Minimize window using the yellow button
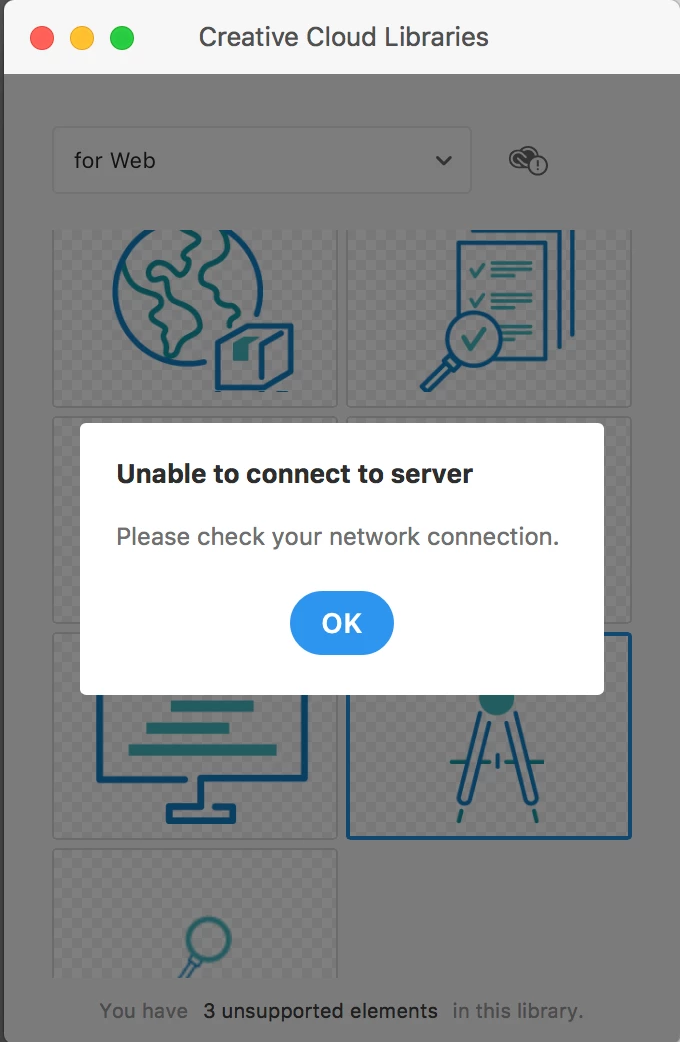Image resolution: width=680 pixels, height=1042 pixels. coord(82,38)
